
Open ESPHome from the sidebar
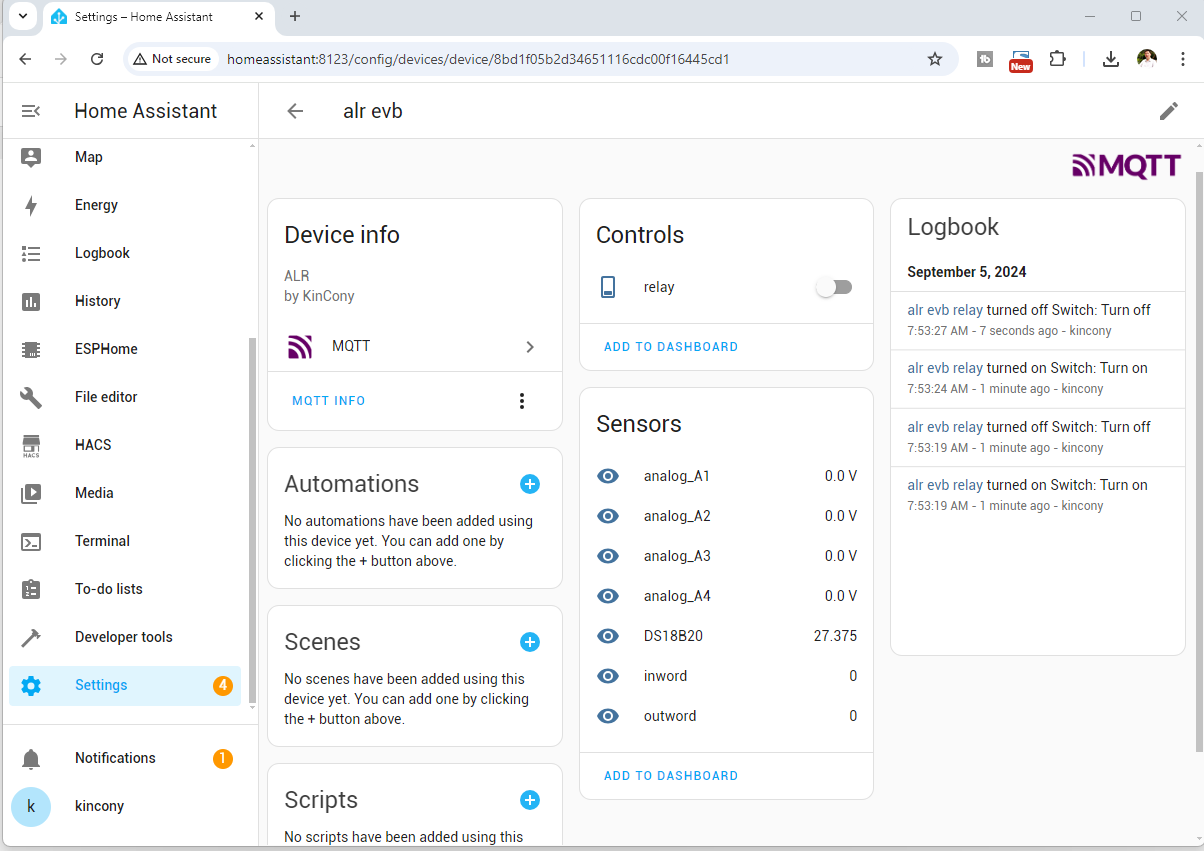point(106,349)
